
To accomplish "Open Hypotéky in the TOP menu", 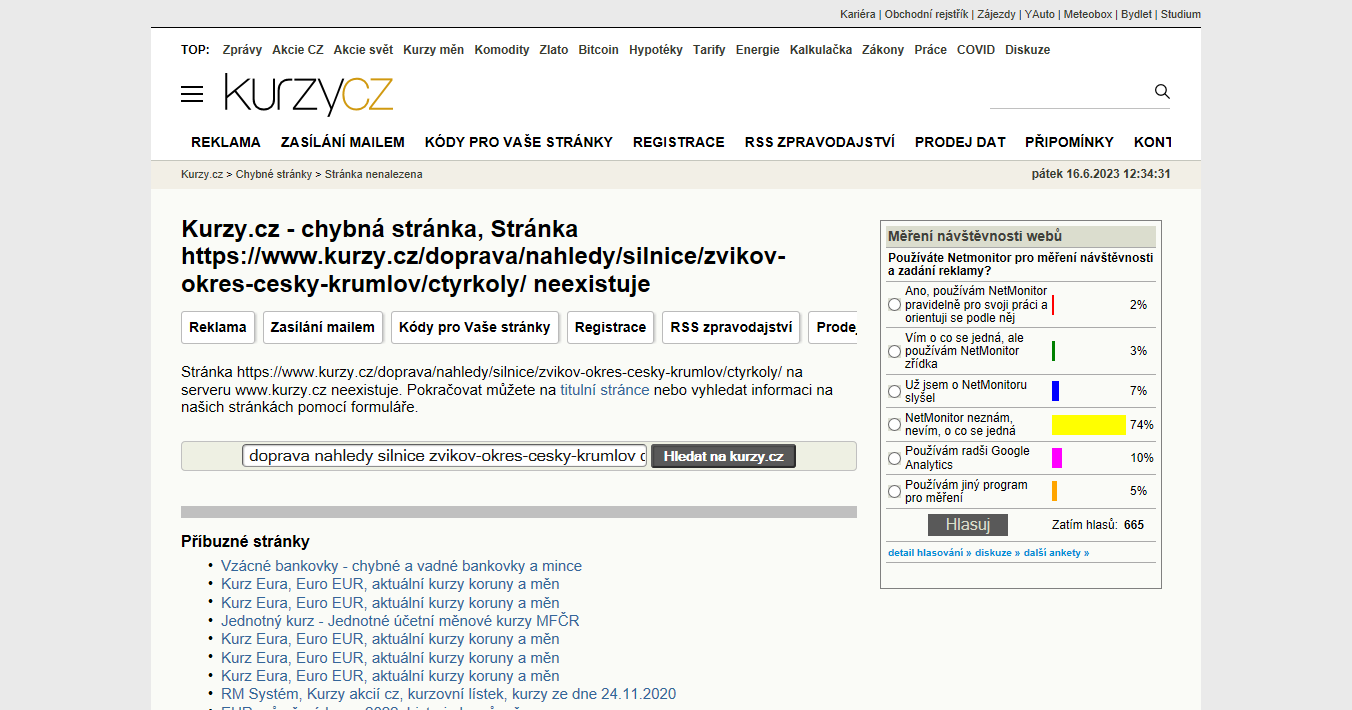I will [656, 50].
